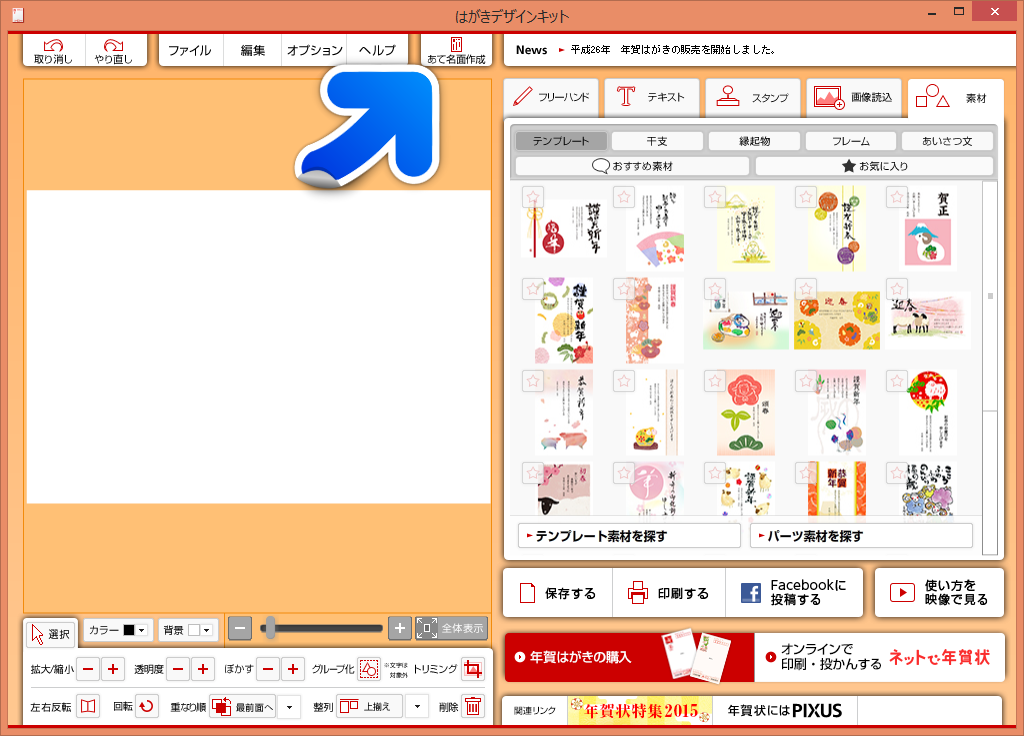The height and width of the screenshot is (736, 1024).
Task: Toggle favorite star on second template in first row
Action: click(625, 197)
